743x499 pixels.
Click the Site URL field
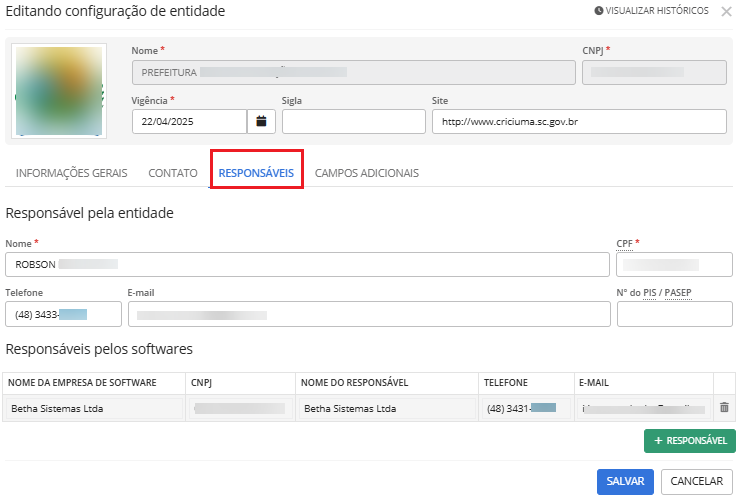click(579, 121)
